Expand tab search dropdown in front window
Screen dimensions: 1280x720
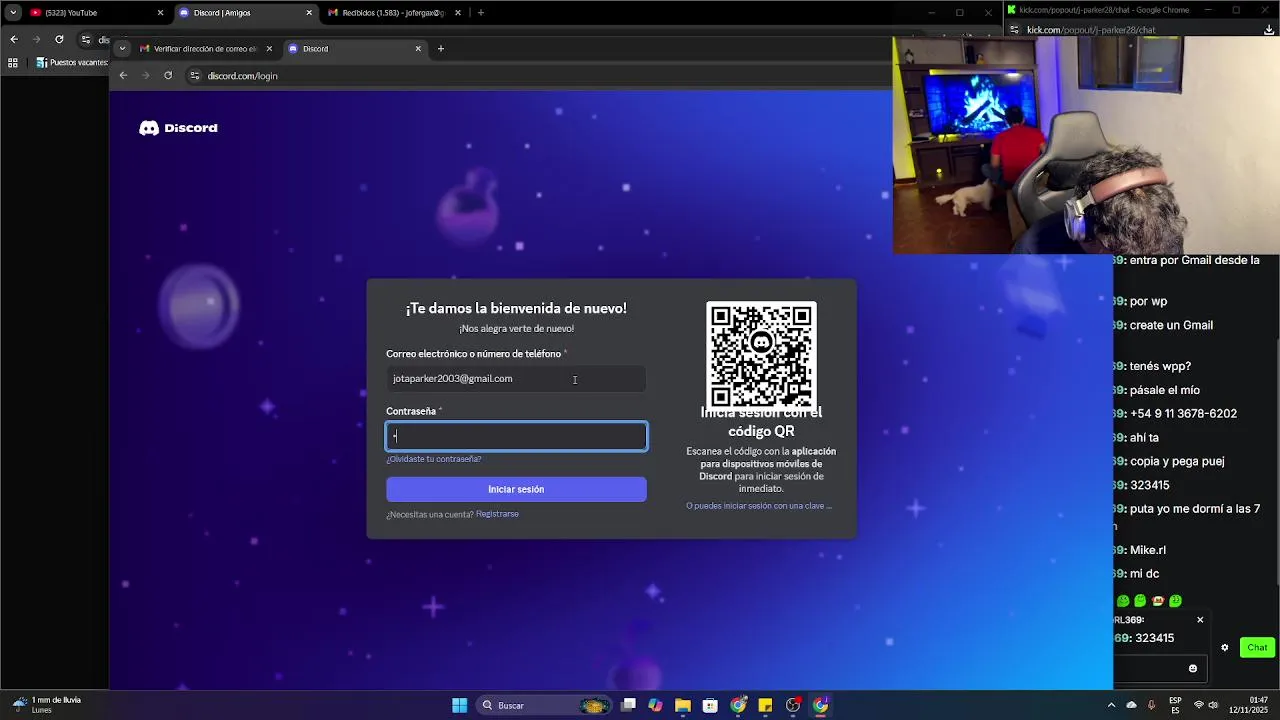(122, 49)
